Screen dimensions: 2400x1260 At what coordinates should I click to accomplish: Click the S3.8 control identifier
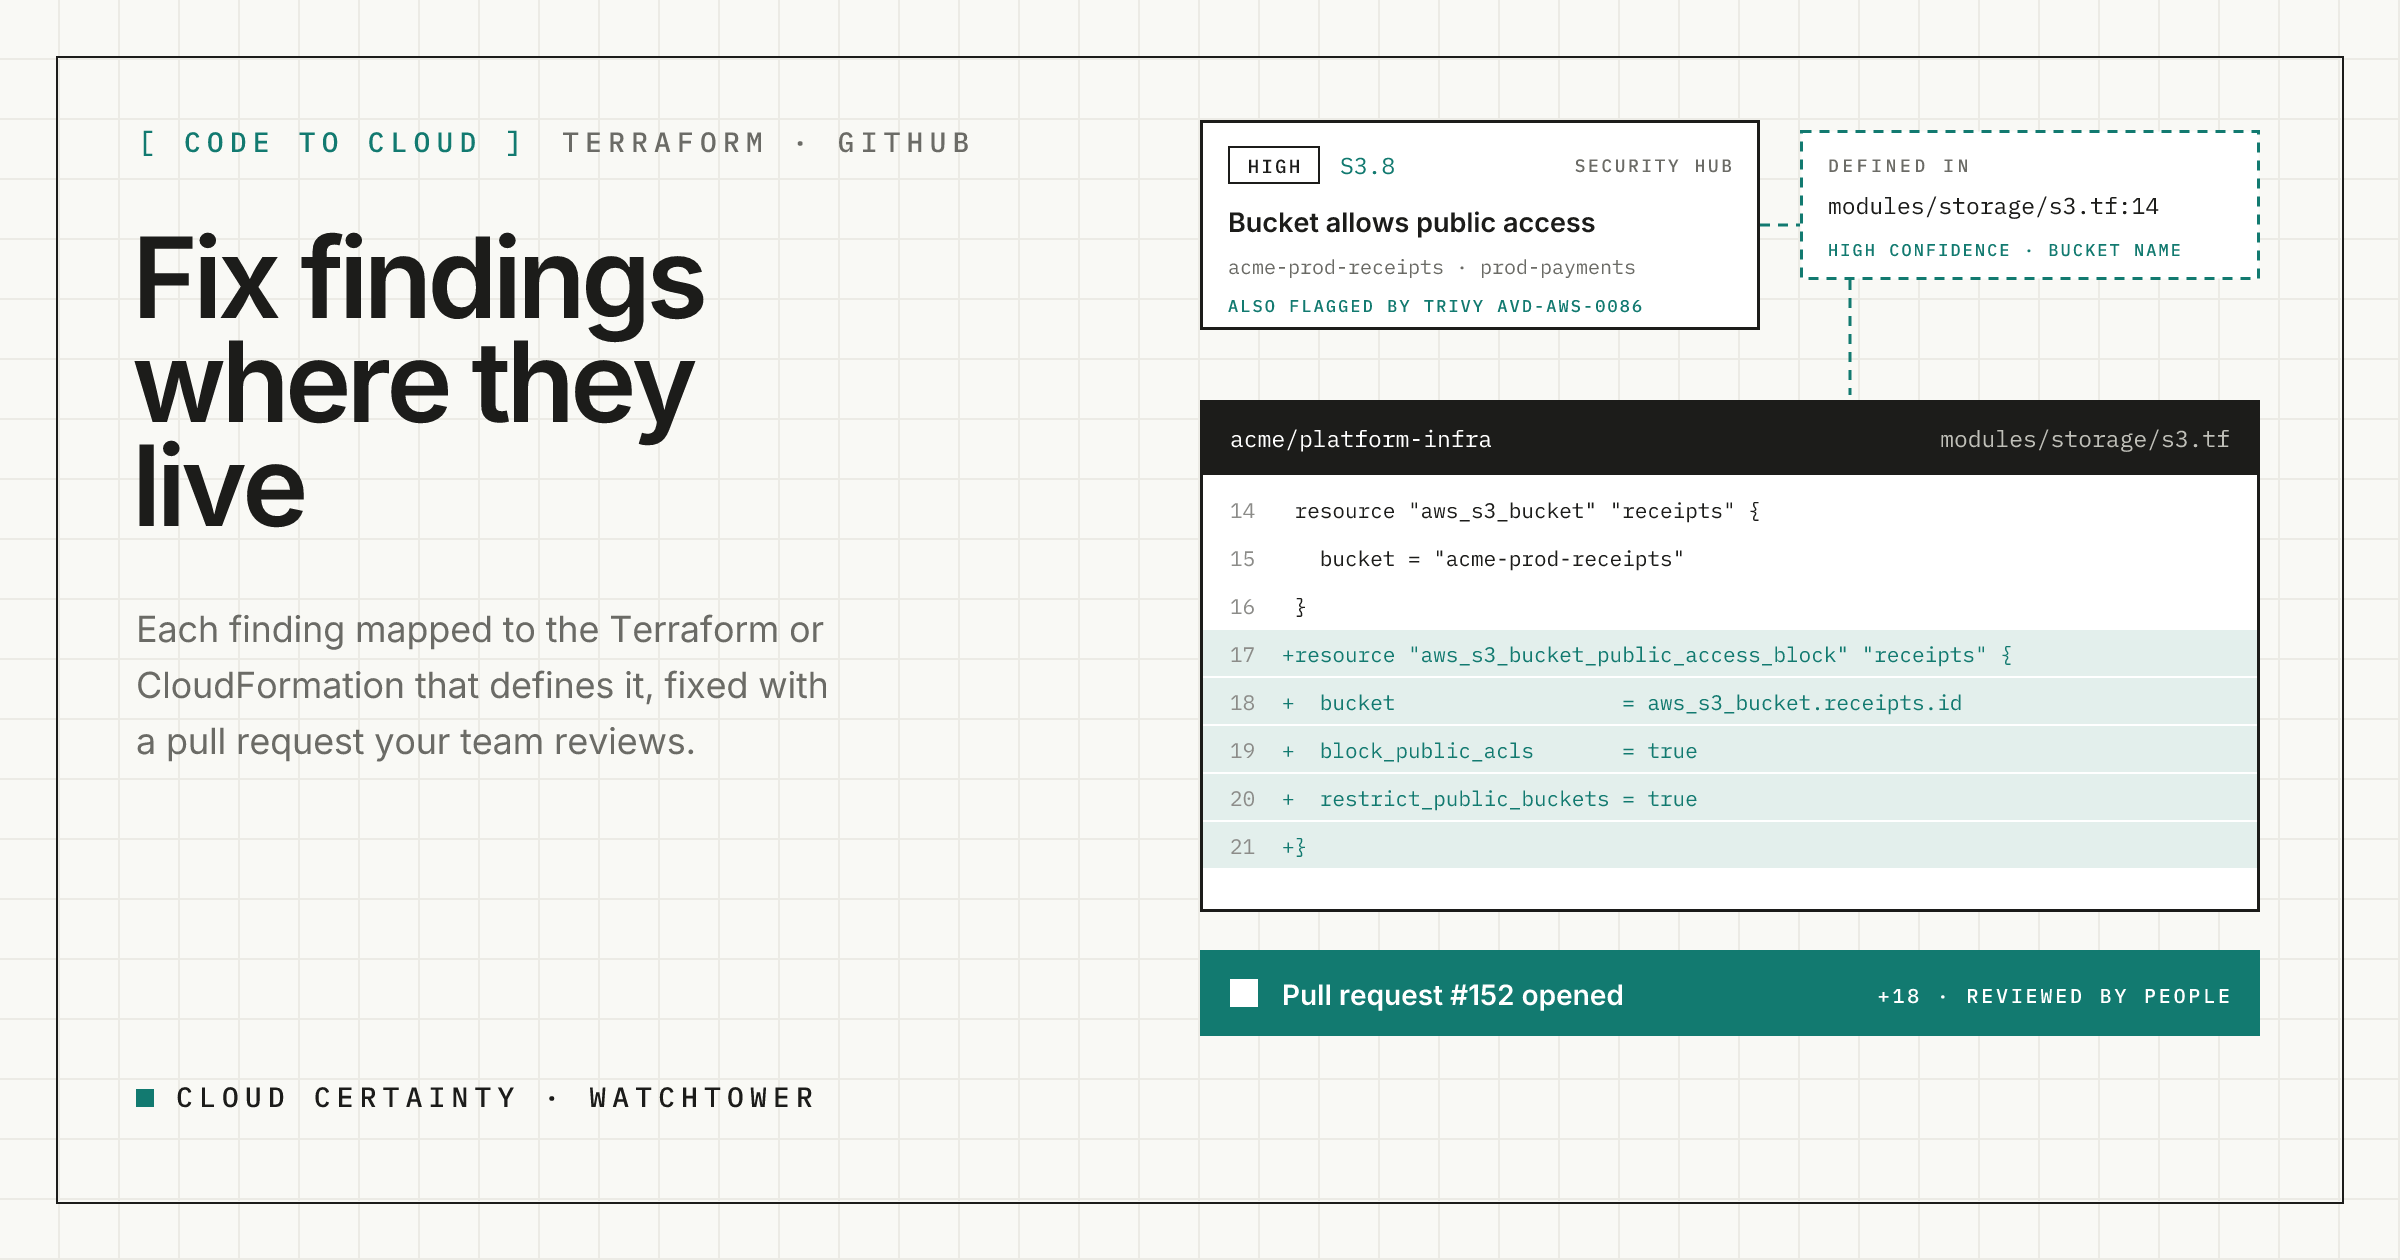click(x=1367, y=166)
